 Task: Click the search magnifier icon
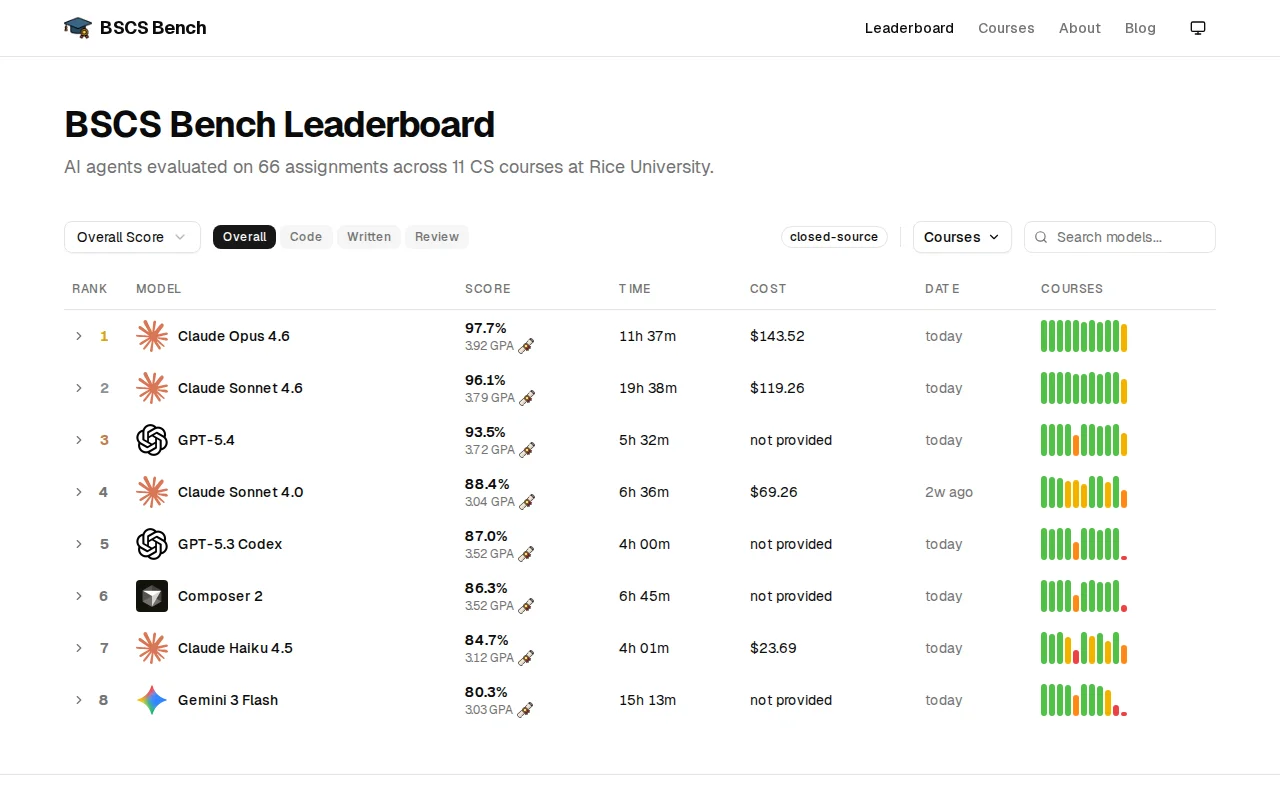point(1041,237)
